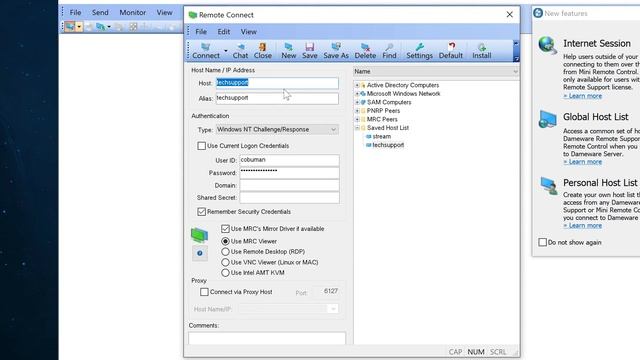Viewport: 640px width, 360px height.
Task: Click the NUM status bar indicator
Action: pos(476,352)
